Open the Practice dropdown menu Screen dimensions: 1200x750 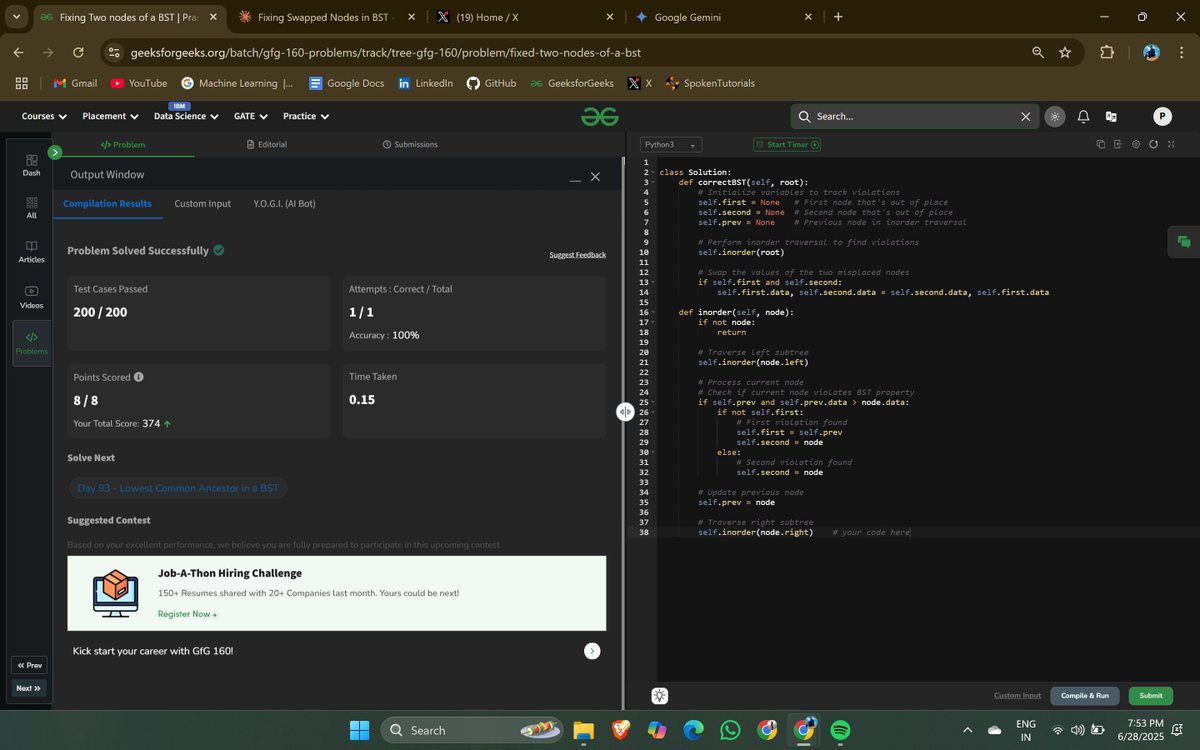tap(306, 116)
